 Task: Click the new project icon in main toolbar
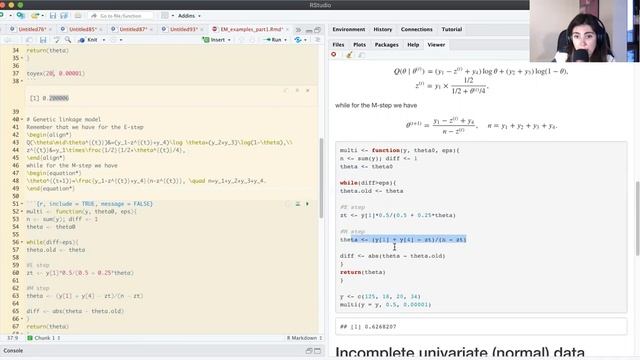20,16
